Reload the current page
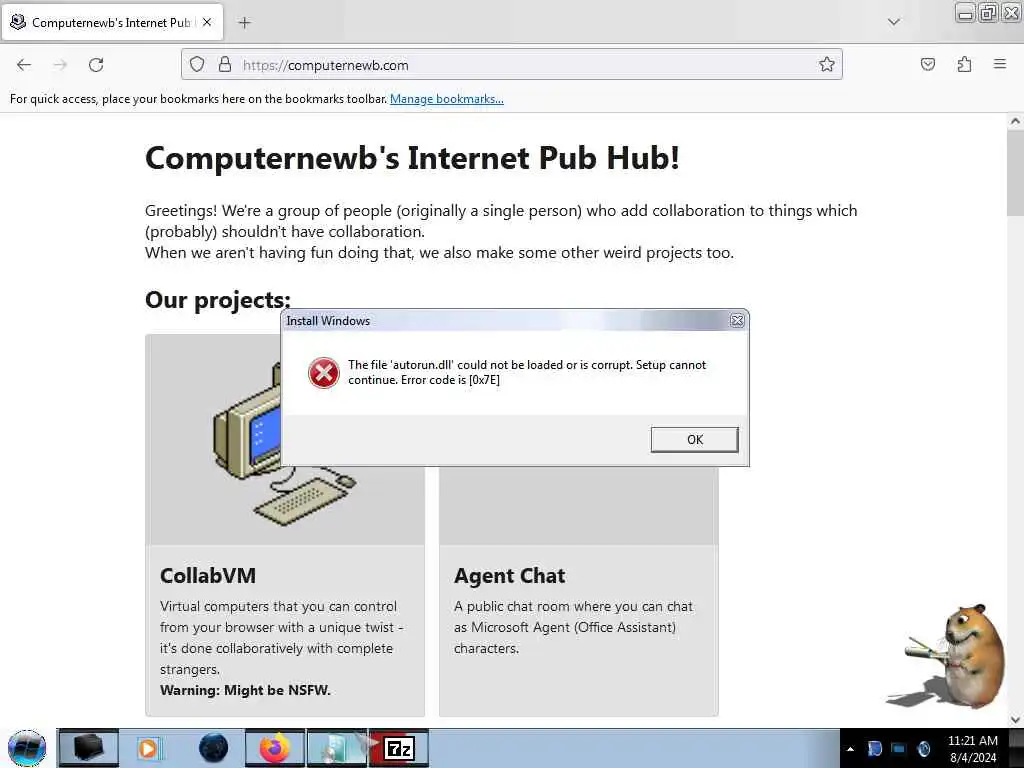Viewport: 1024px width, 768px height. point(96,65)
